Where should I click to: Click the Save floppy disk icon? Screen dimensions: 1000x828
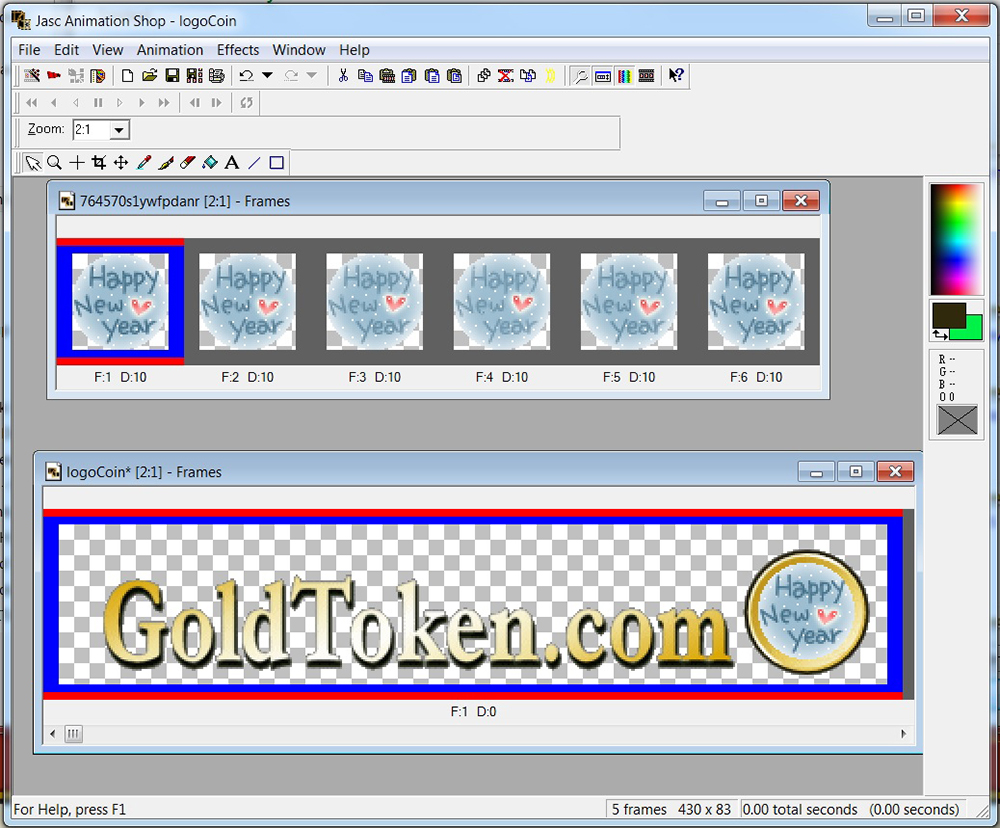[172, 75]
